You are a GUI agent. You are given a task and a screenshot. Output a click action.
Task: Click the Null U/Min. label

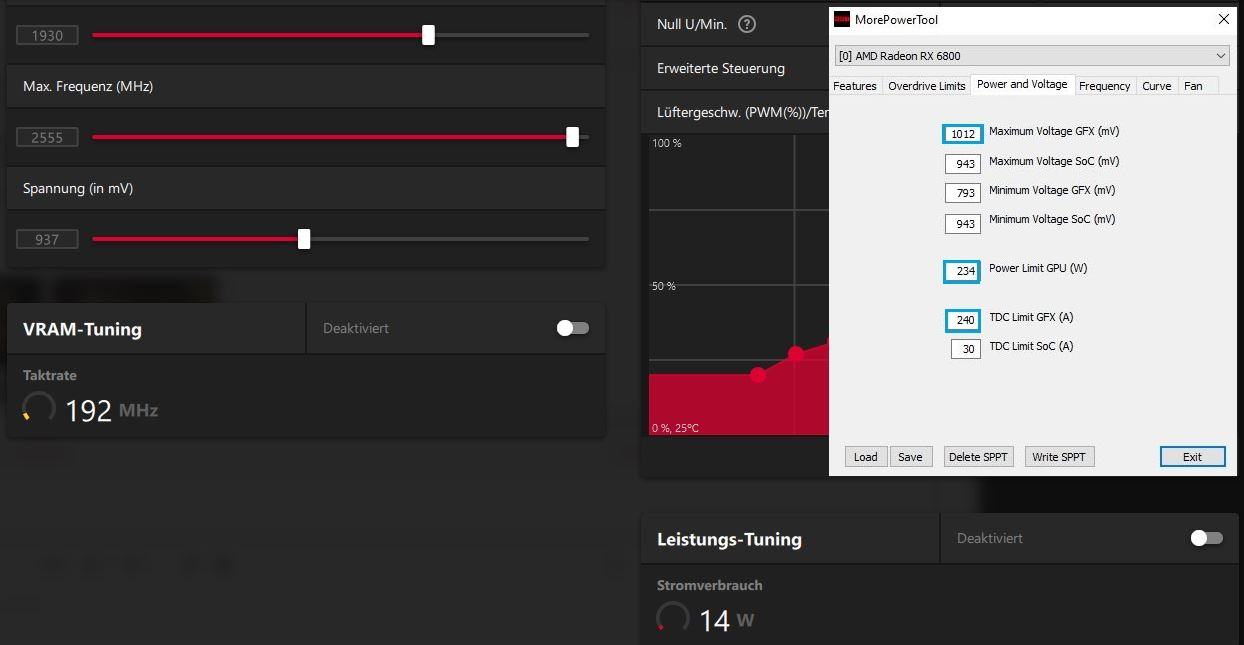pos(692,24)
